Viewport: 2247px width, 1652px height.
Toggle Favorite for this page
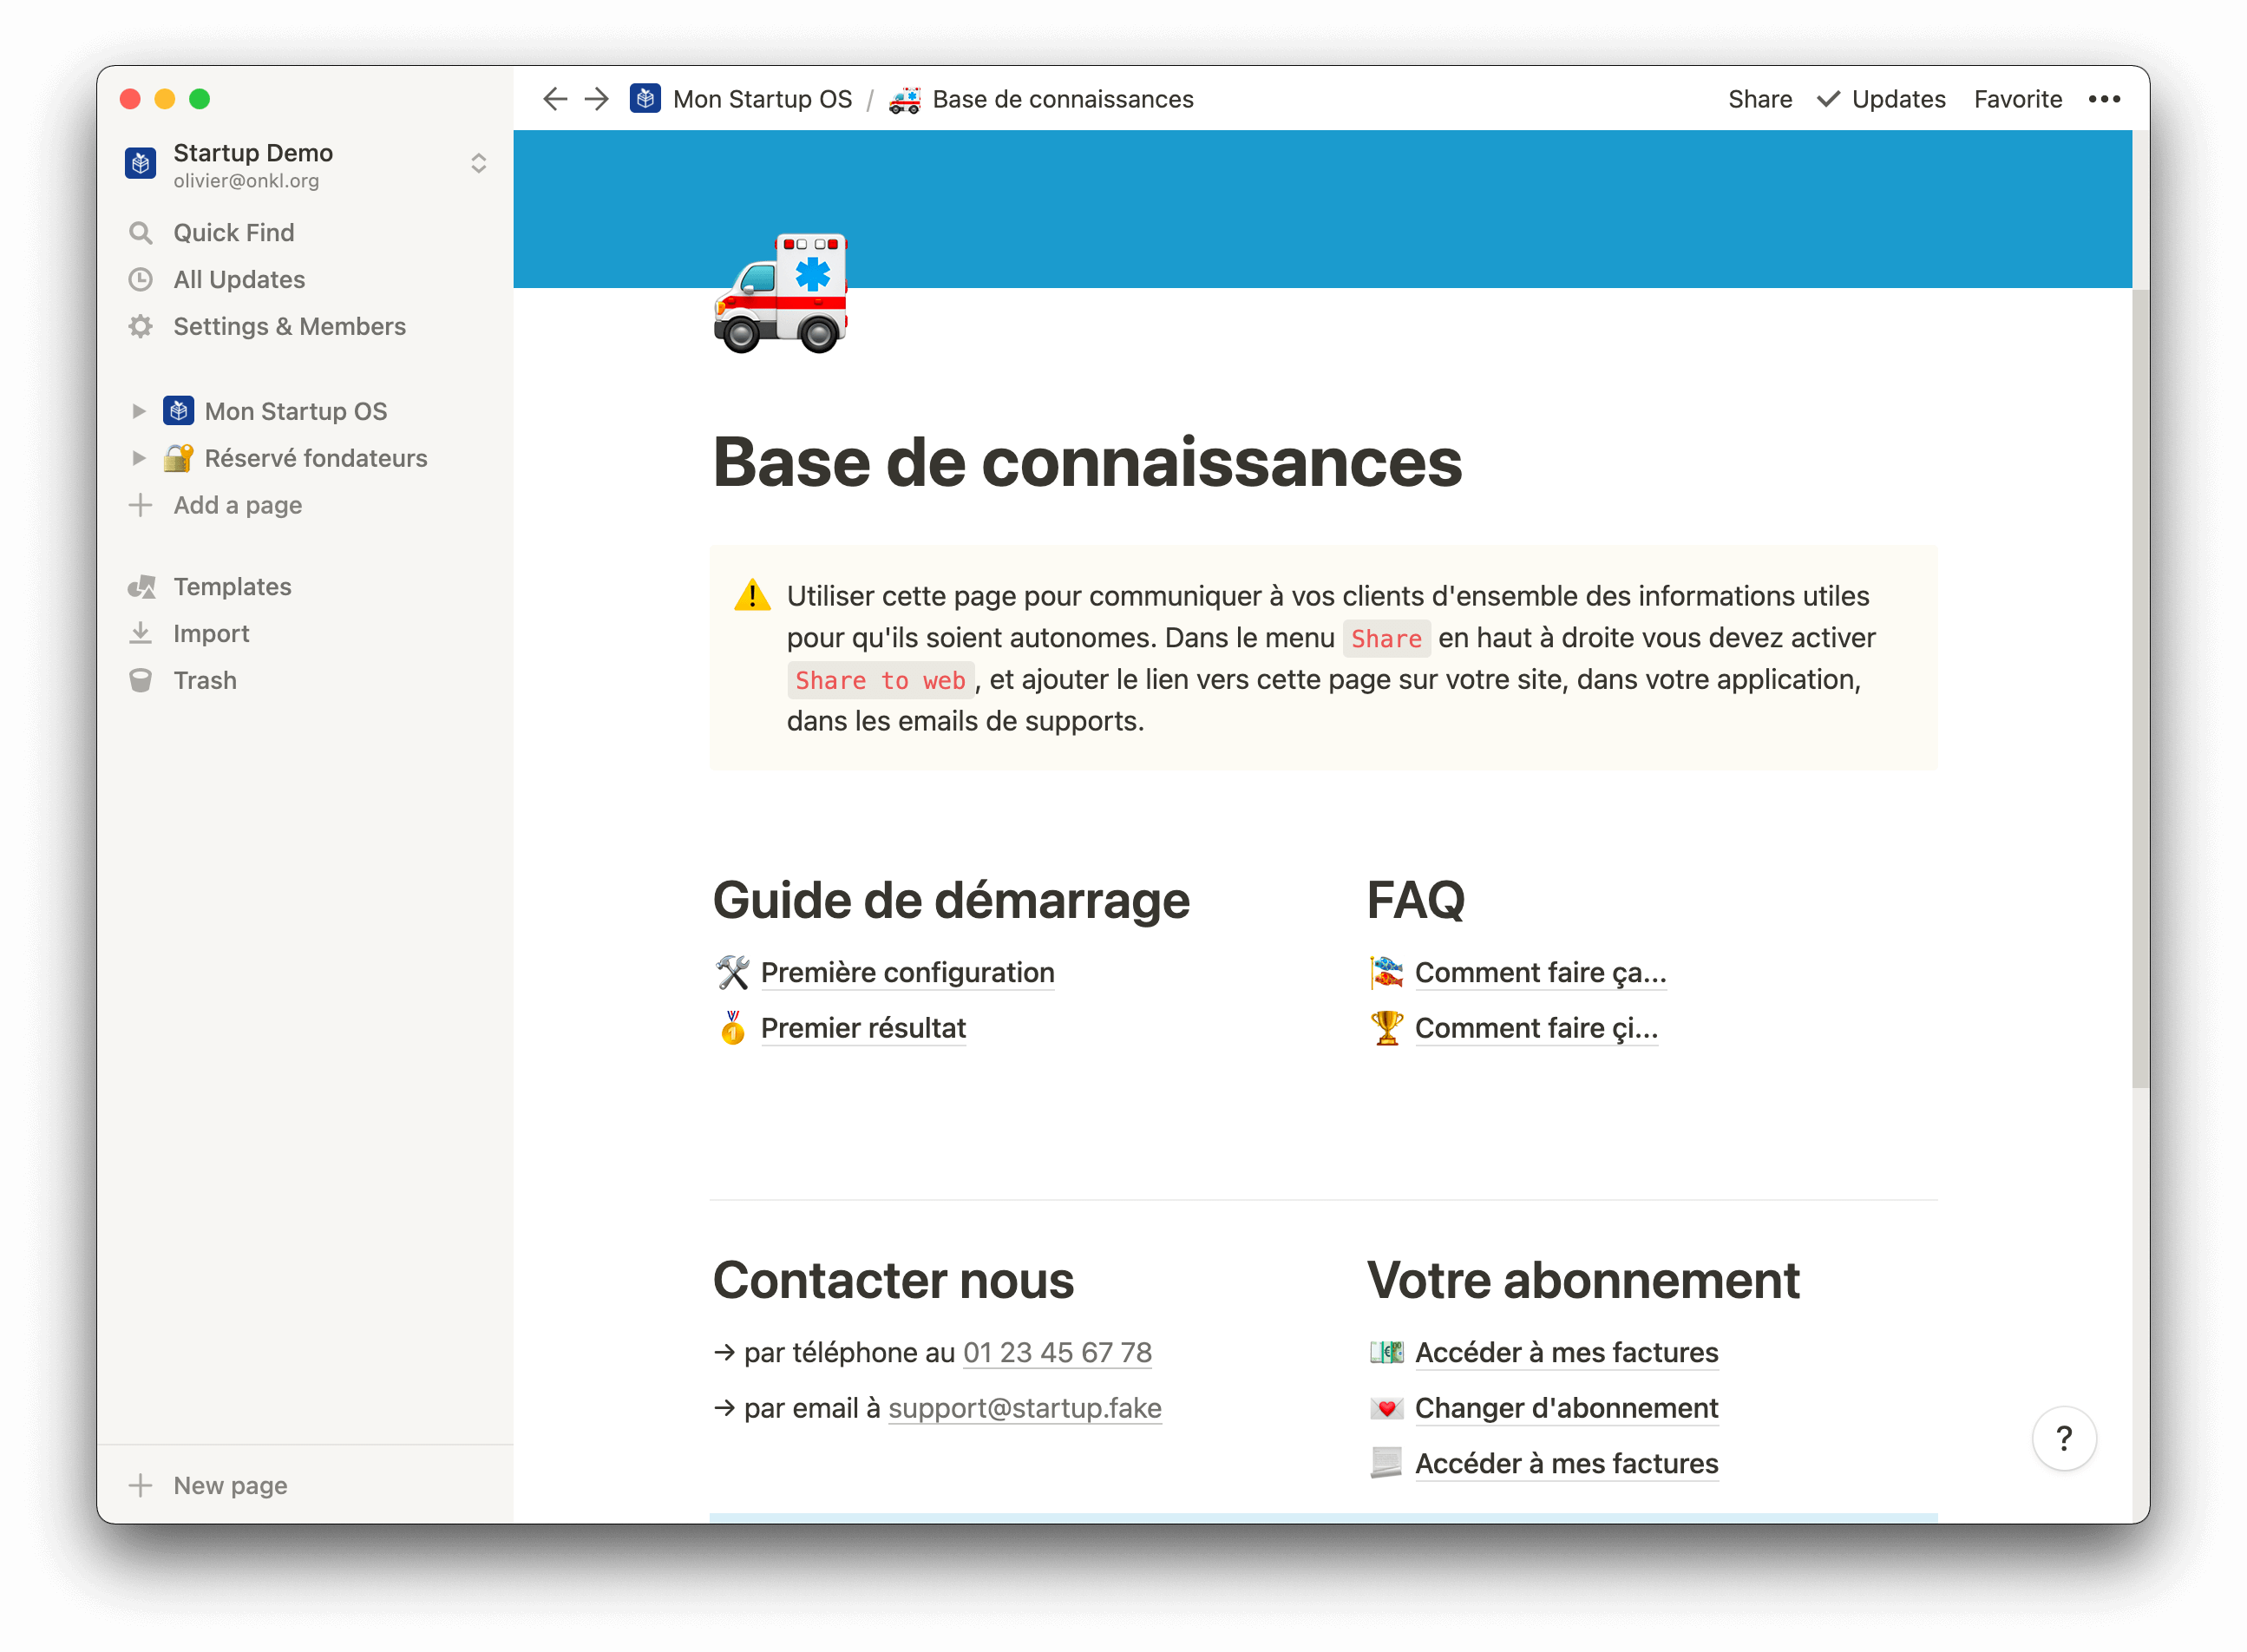tap(2017, 99)
